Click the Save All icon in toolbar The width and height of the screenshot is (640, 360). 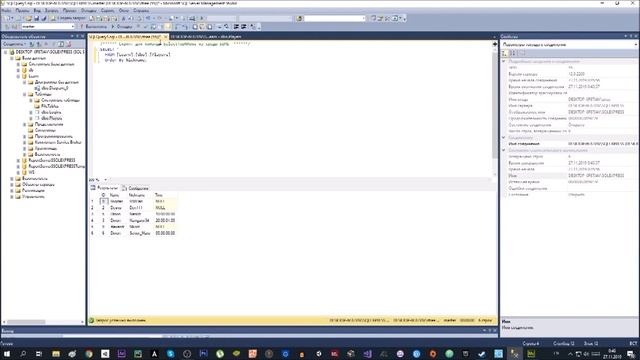[x=43, y=18]
